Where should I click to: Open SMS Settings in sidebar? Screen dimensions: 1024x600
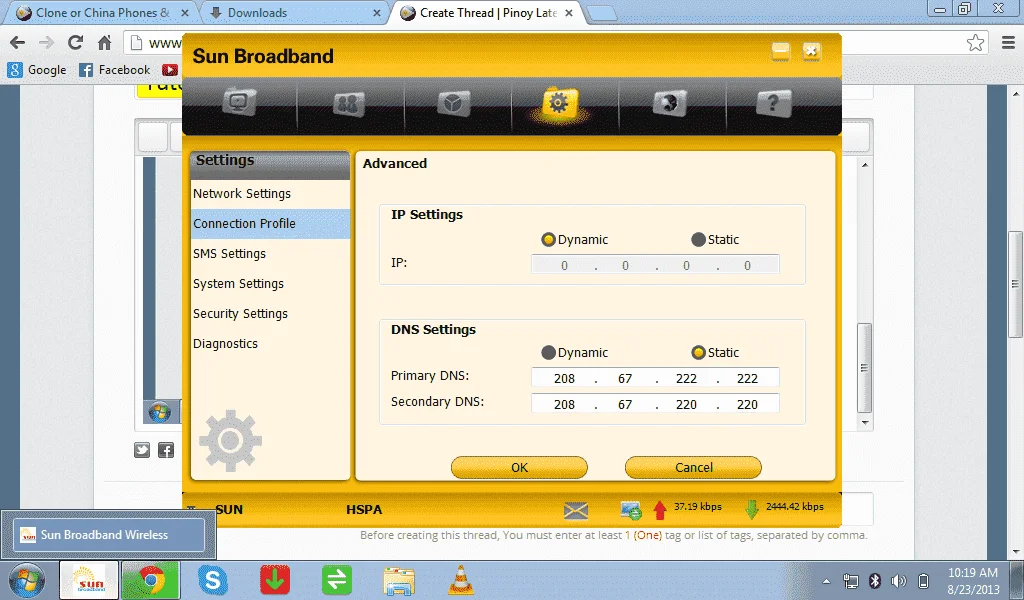point(270,254)
